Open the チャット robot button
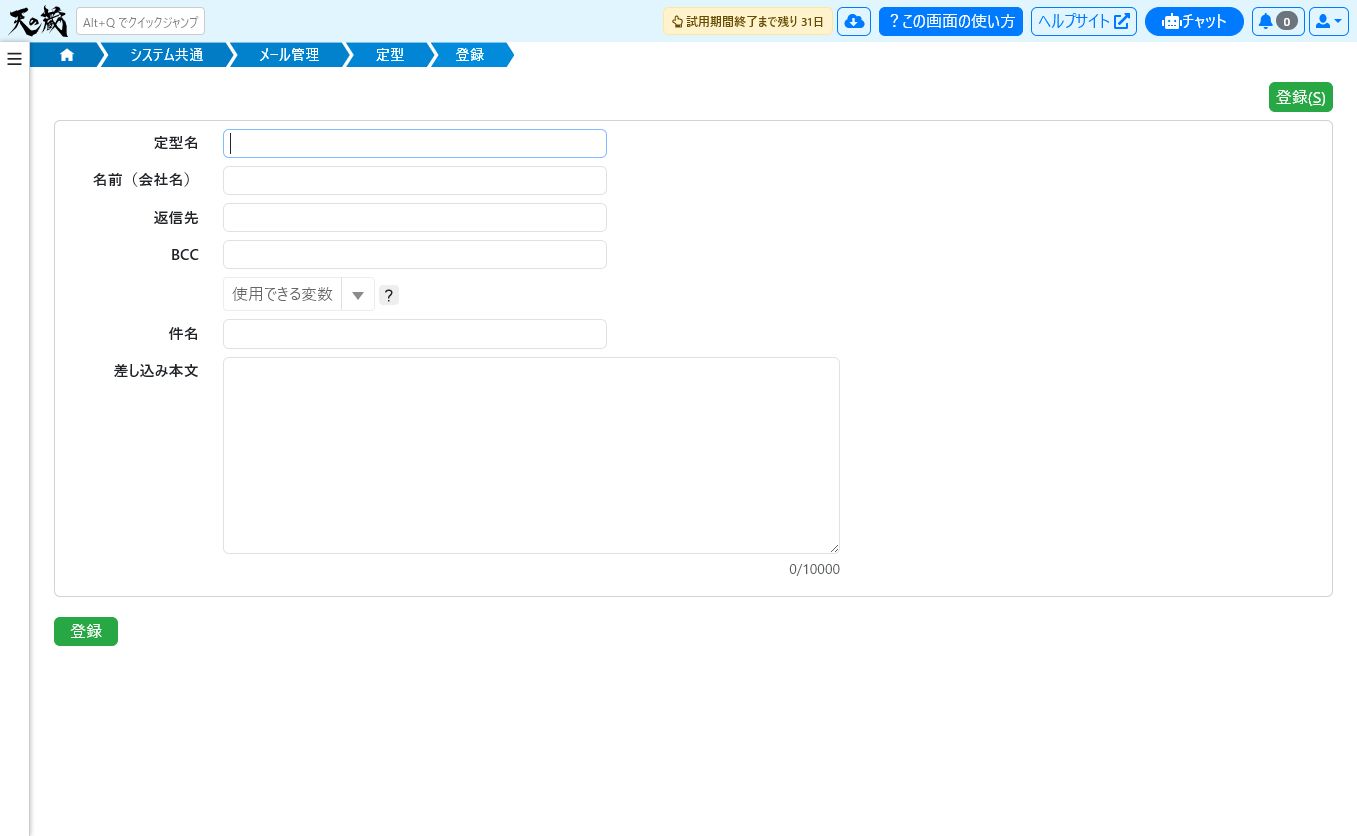Image resolution: width=1357 pixels, height=836 pixels. [1194, 21]
